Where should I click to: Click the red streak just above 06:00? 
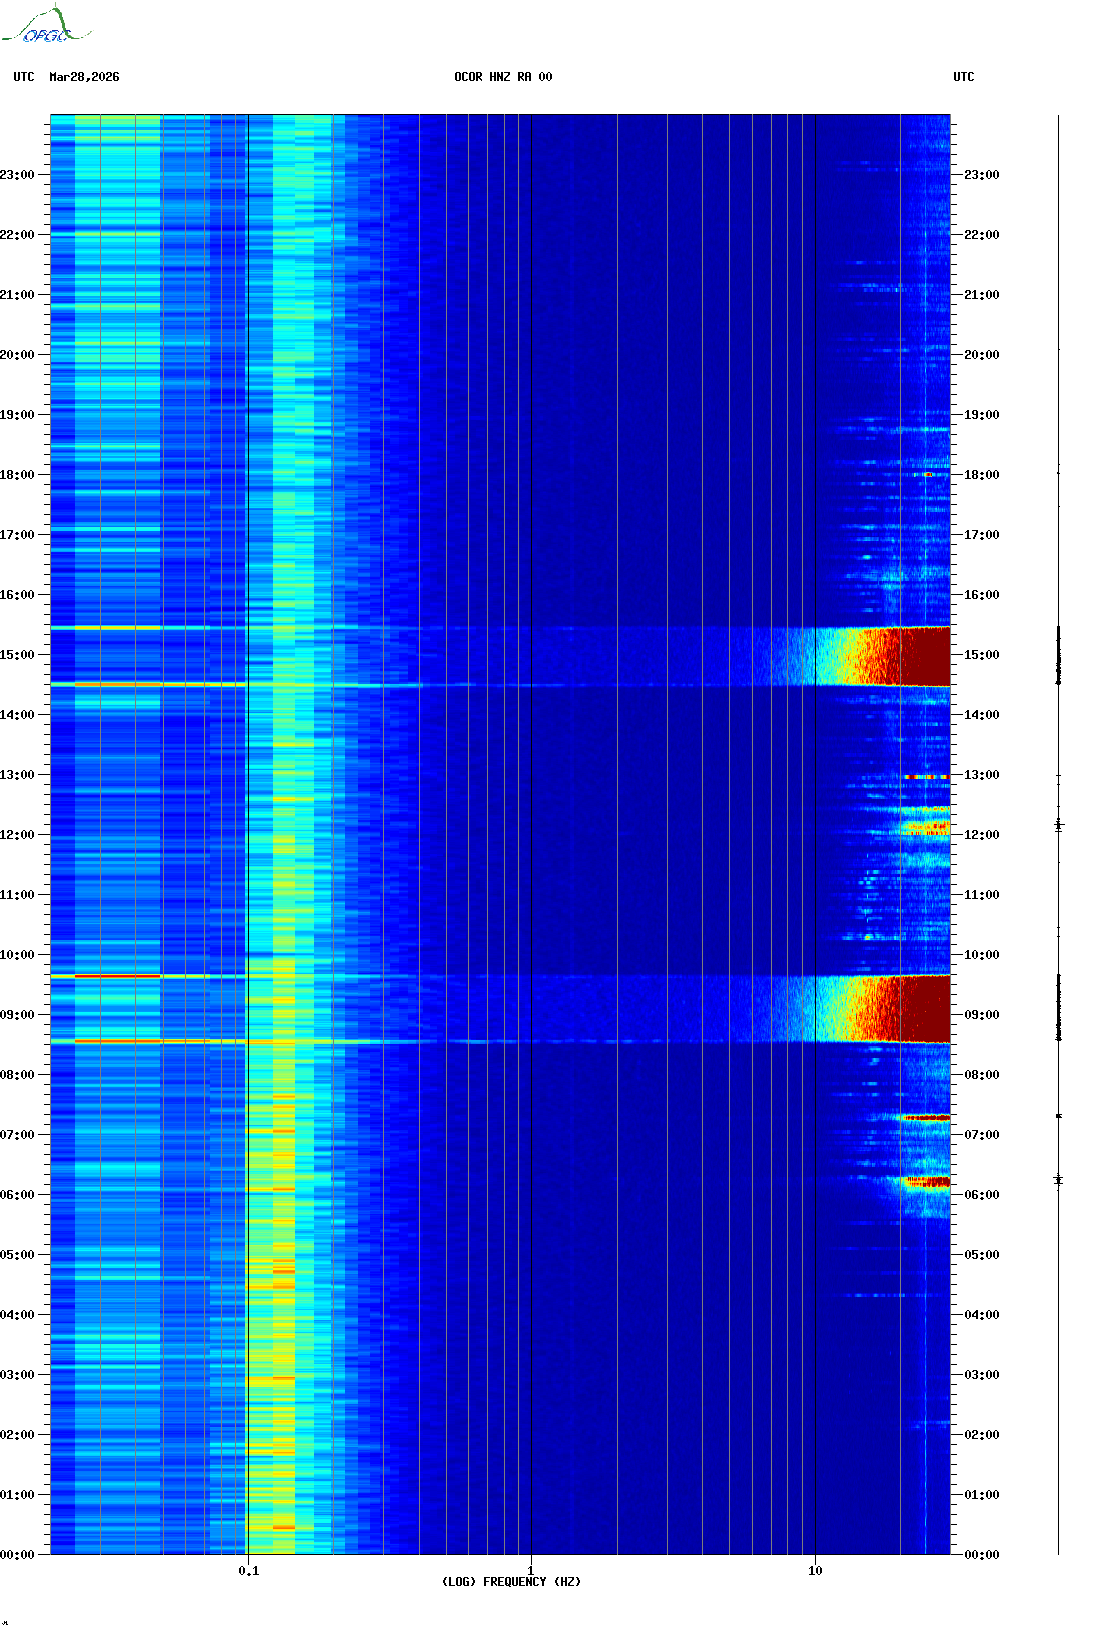[x=927, y=1182]
